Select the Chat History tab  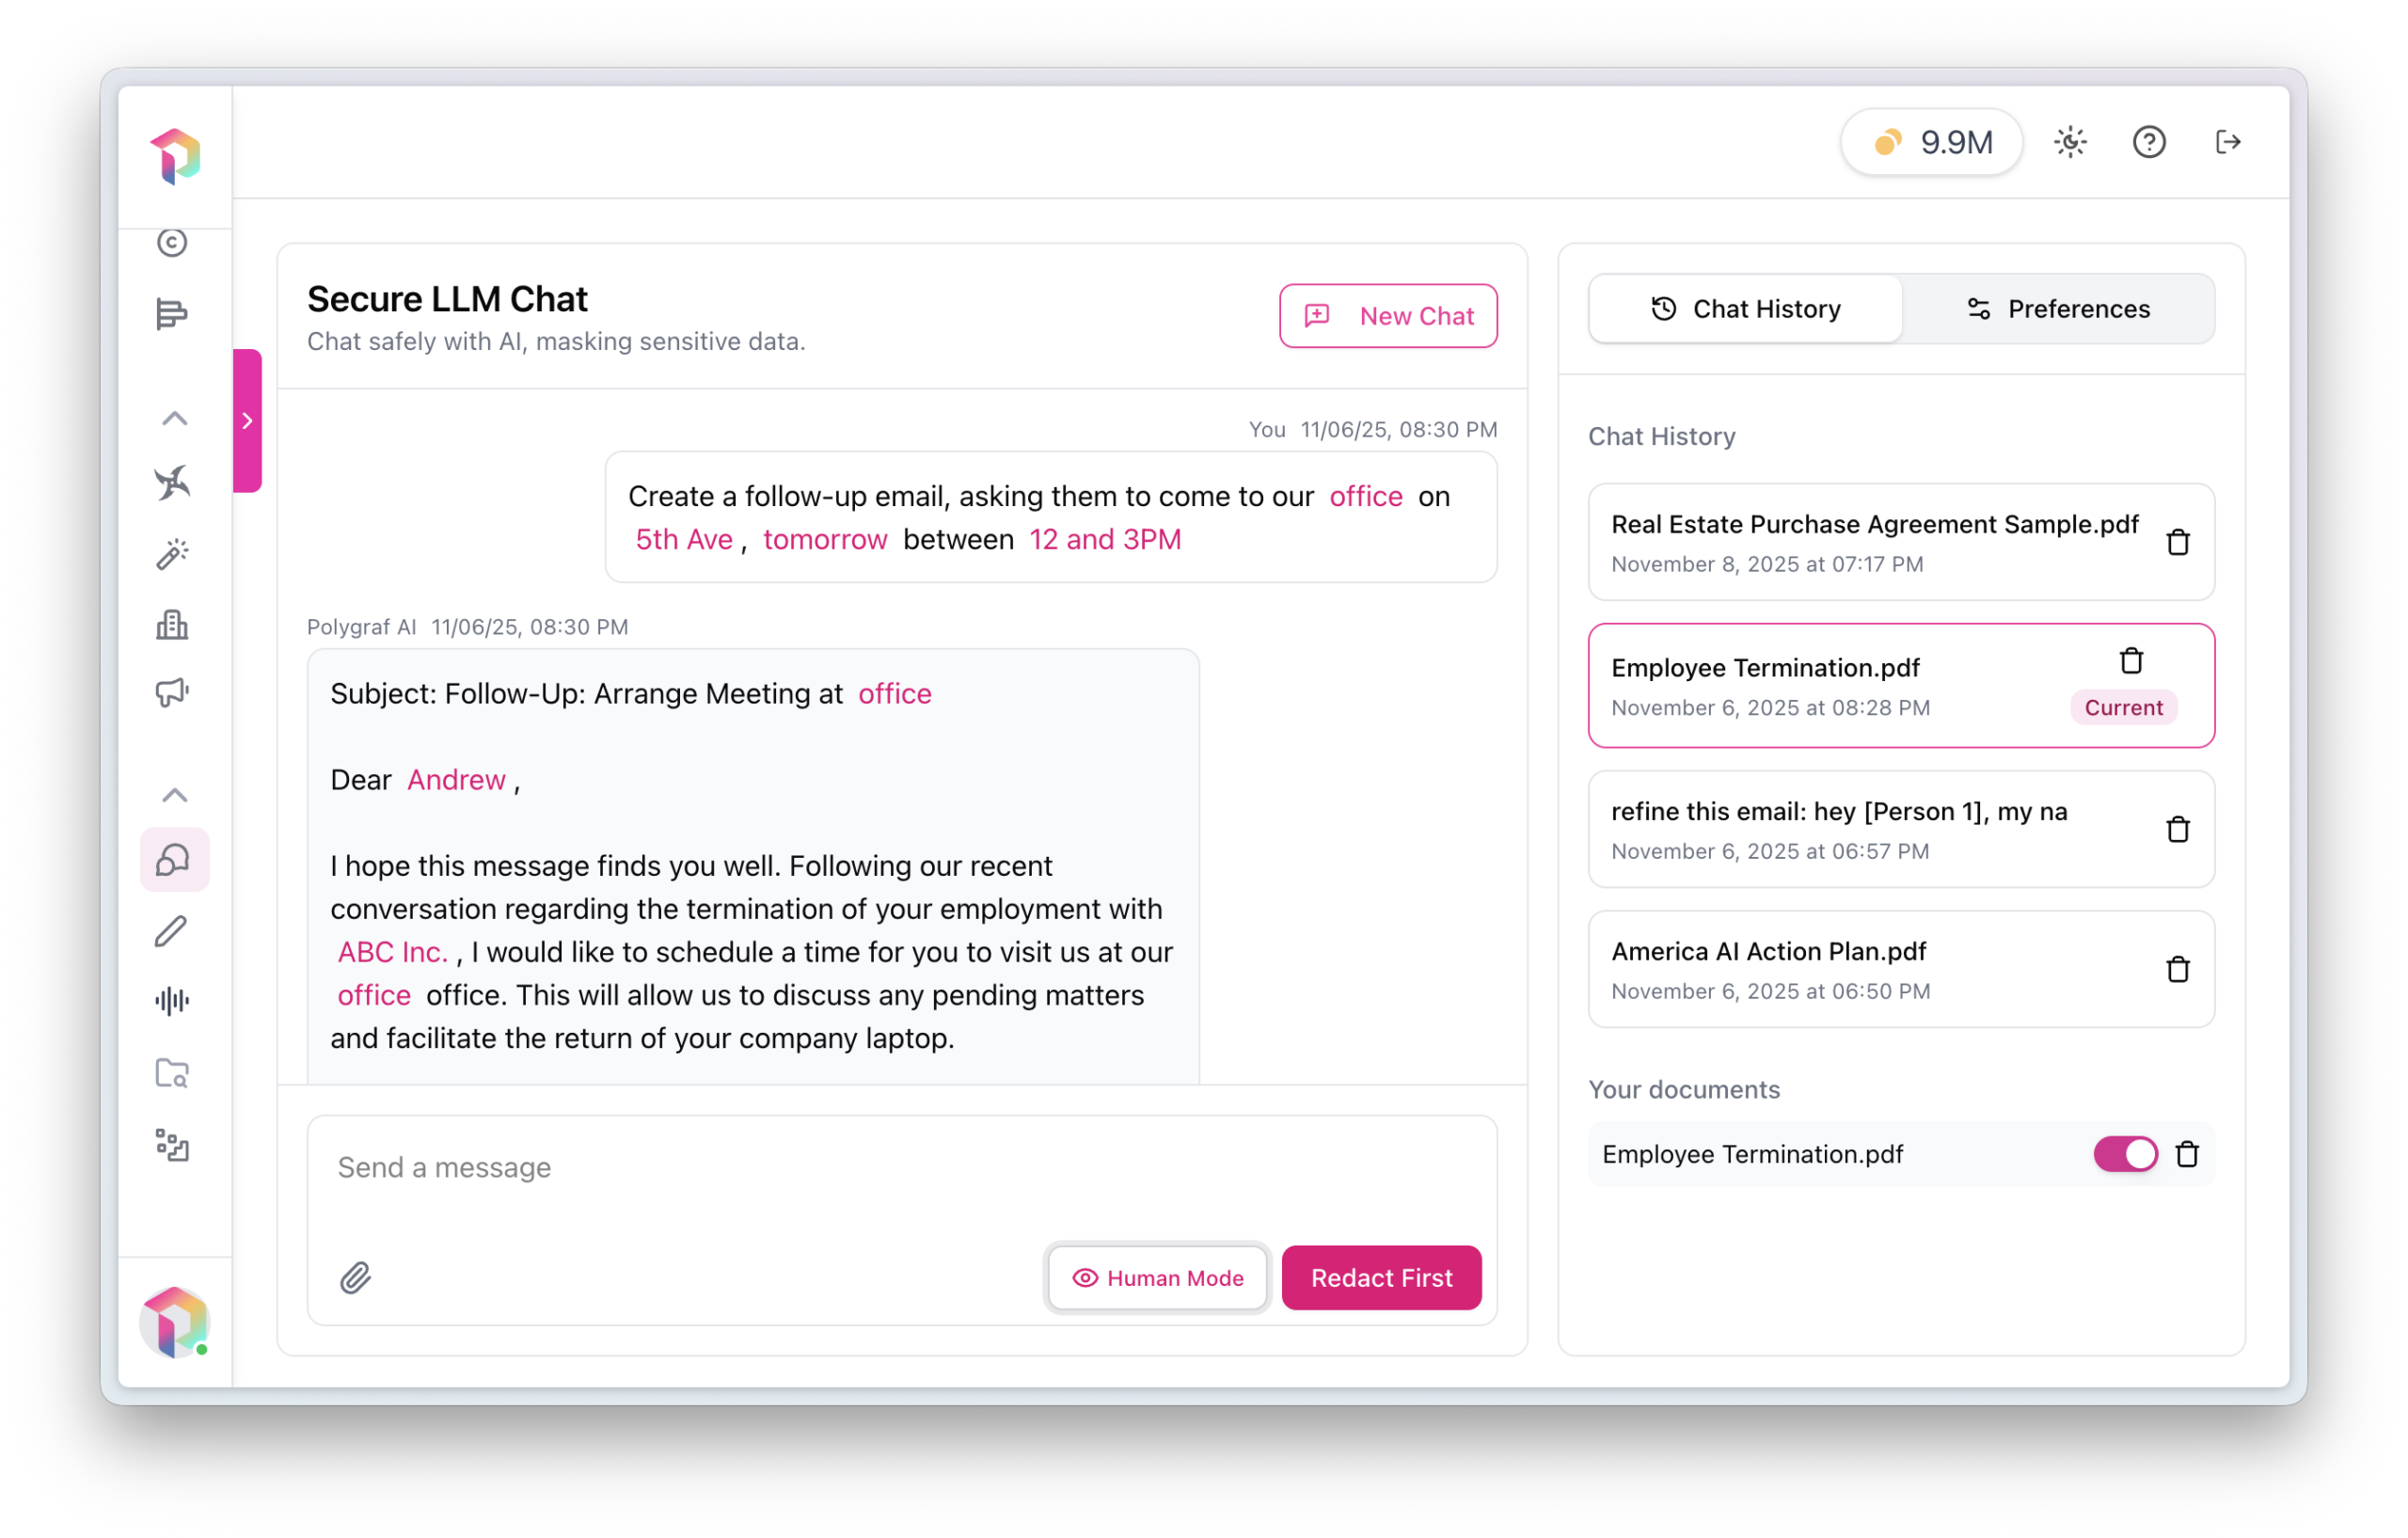click(x=1745, y=309)
